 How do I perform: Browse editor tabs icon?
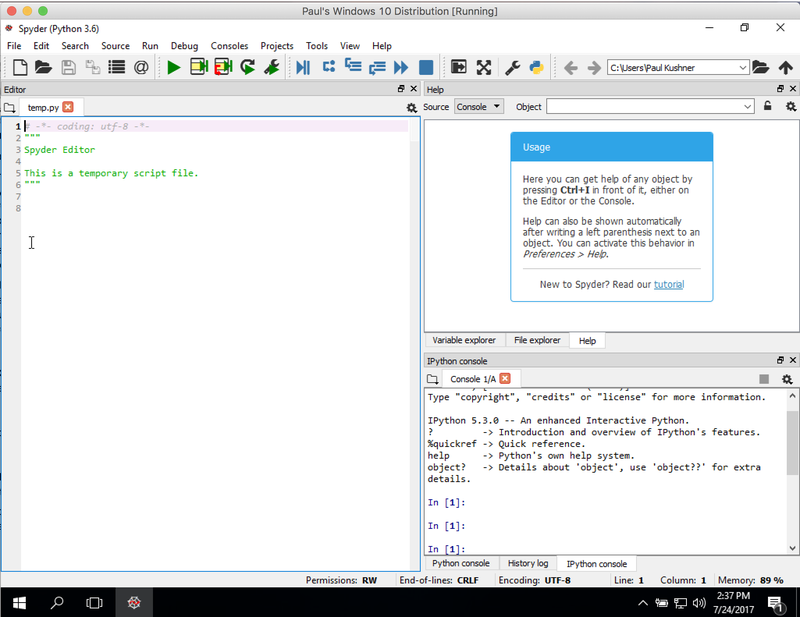[9, 108]
